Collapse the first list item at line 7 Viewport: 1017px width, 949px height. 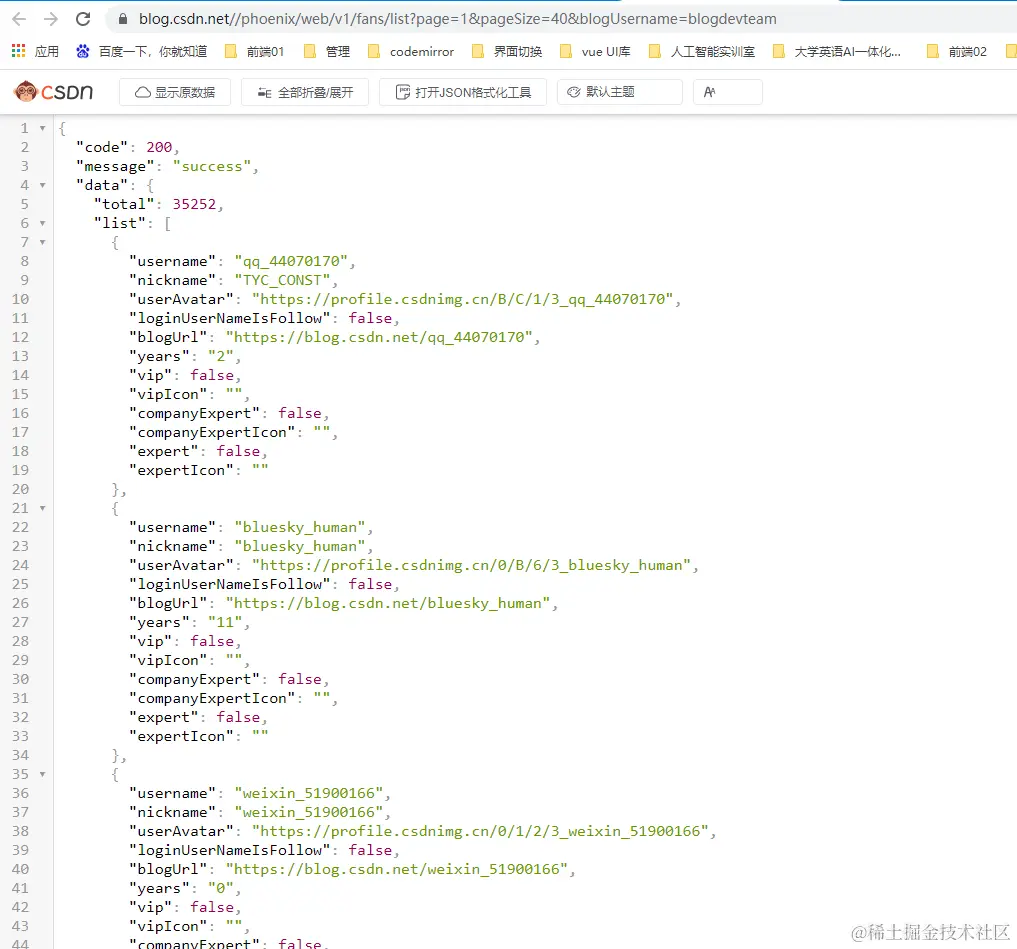click(42, 243)
